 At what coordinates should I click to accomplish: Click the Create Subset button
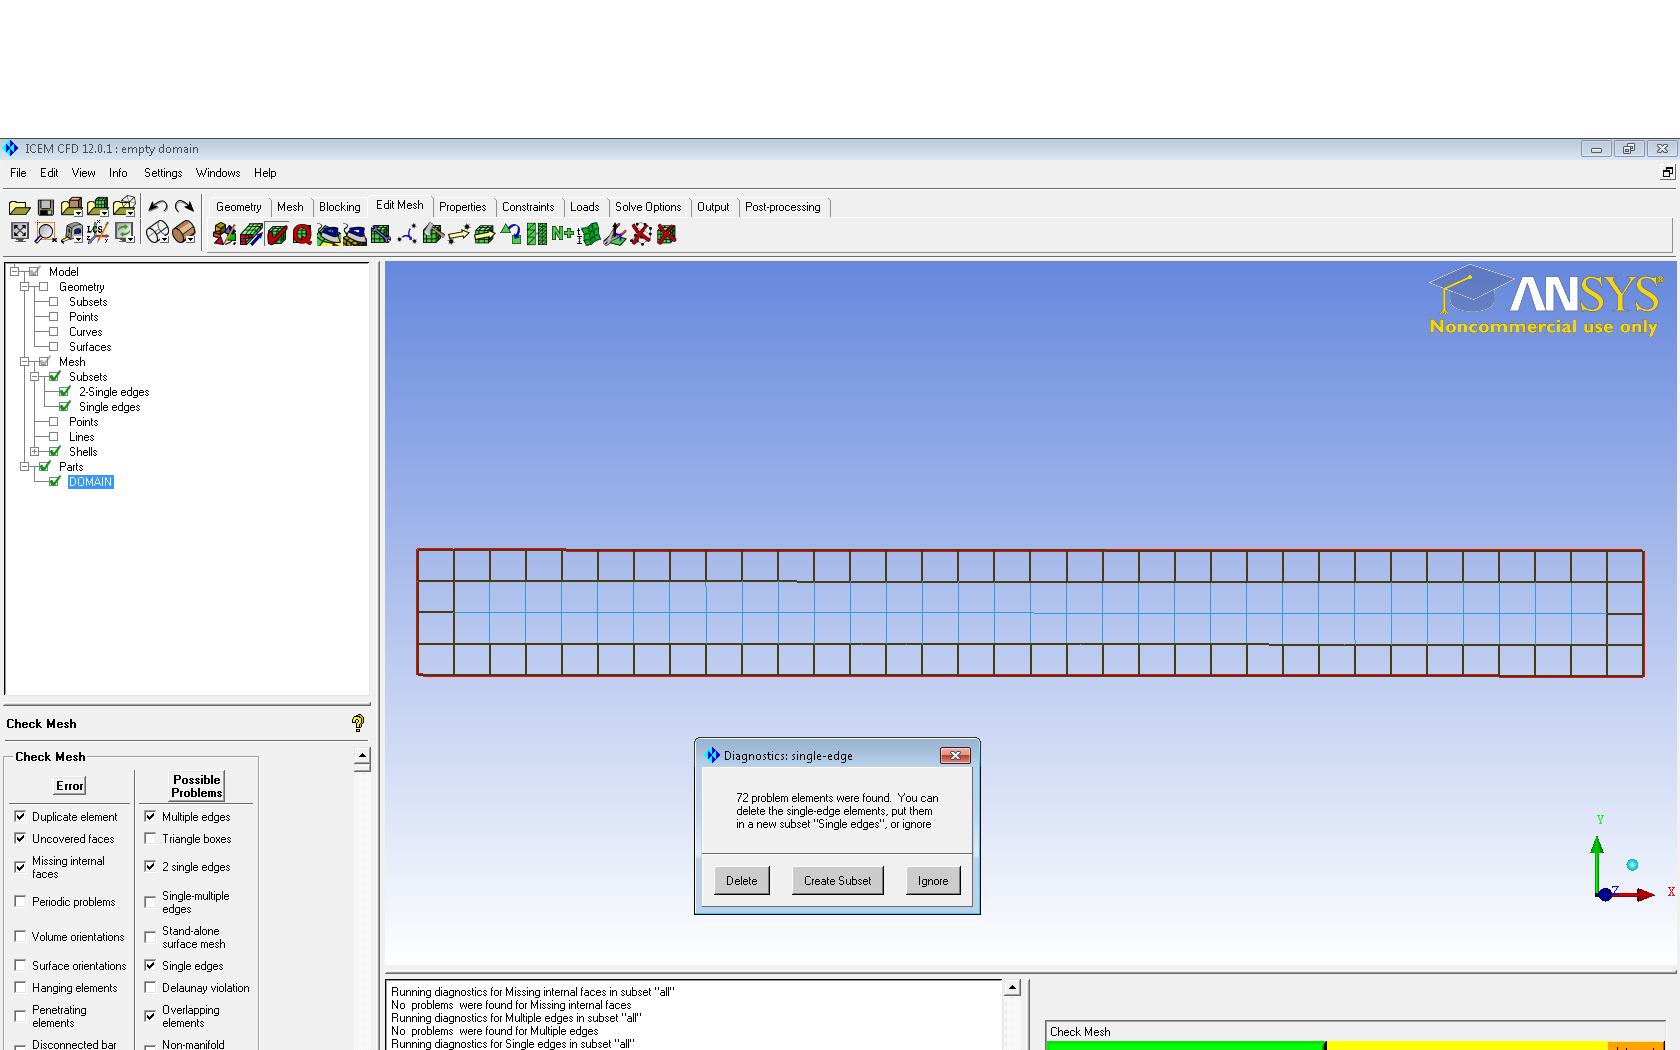837,881
